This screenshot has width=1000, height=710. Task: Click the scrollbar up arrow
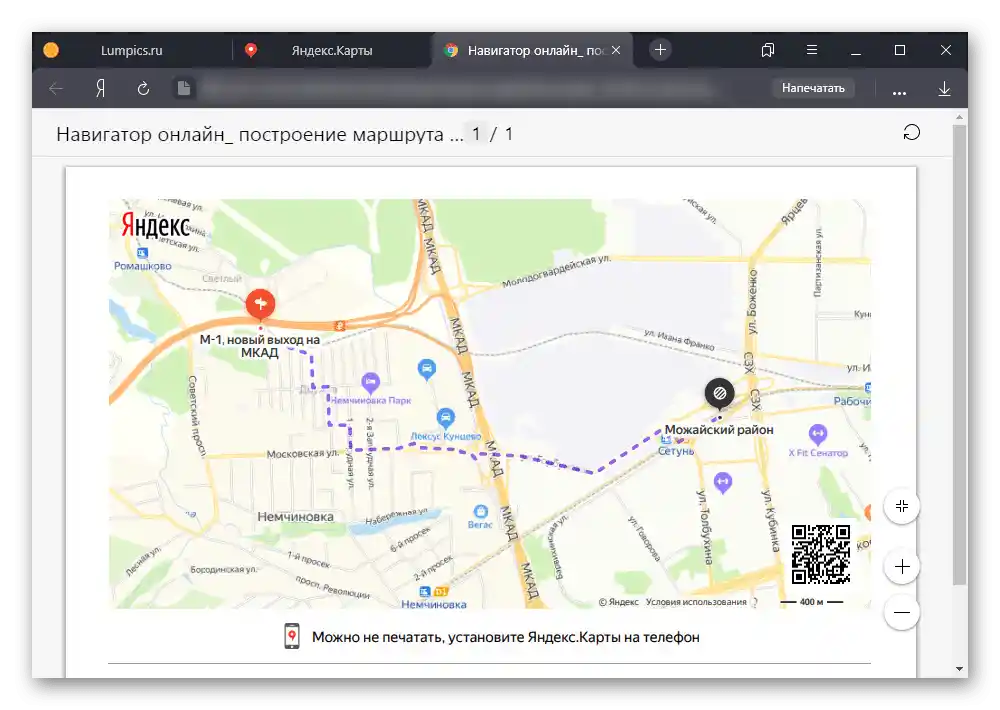[x=959, y=117]
